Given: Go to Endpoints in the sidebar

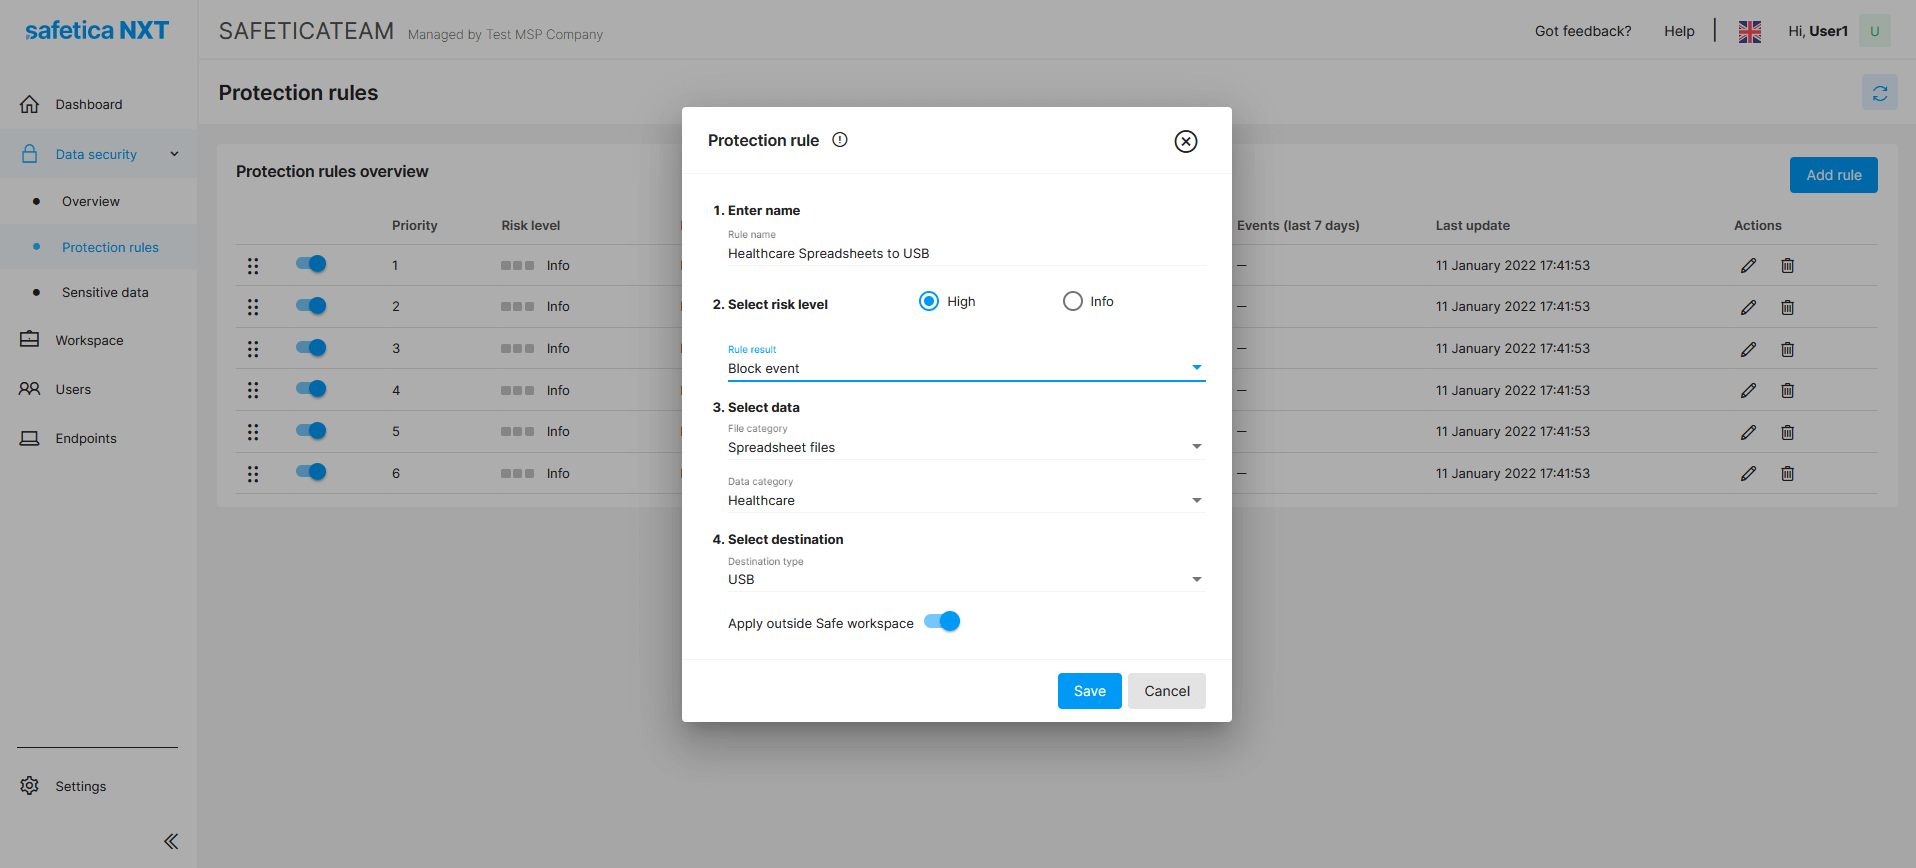Looking at the screenshot, I should (86, 439).
